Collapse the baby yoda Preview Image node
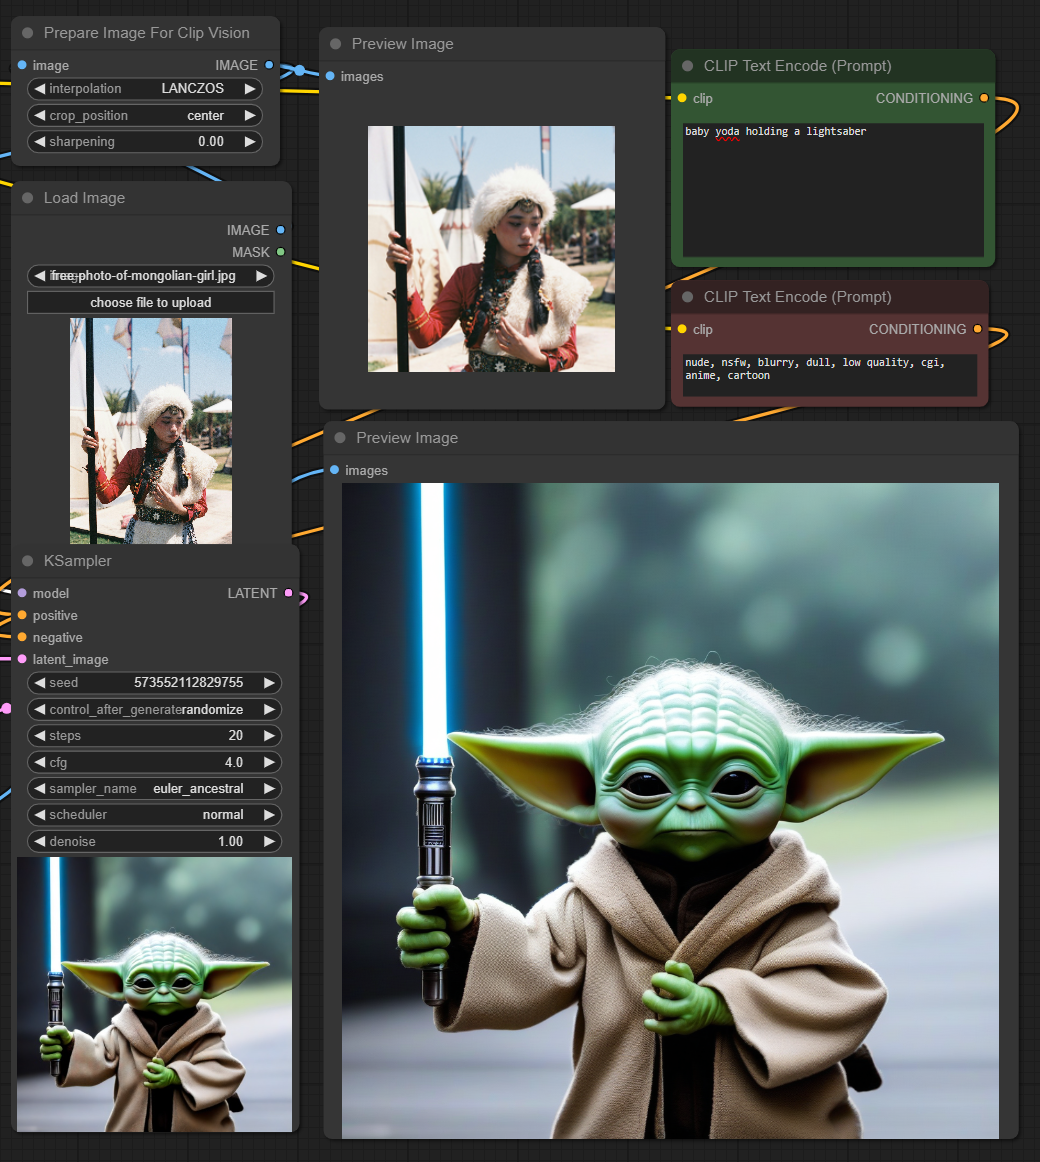The width and height of the screenshot is (1040, 1162). click(x=340, y=438)
